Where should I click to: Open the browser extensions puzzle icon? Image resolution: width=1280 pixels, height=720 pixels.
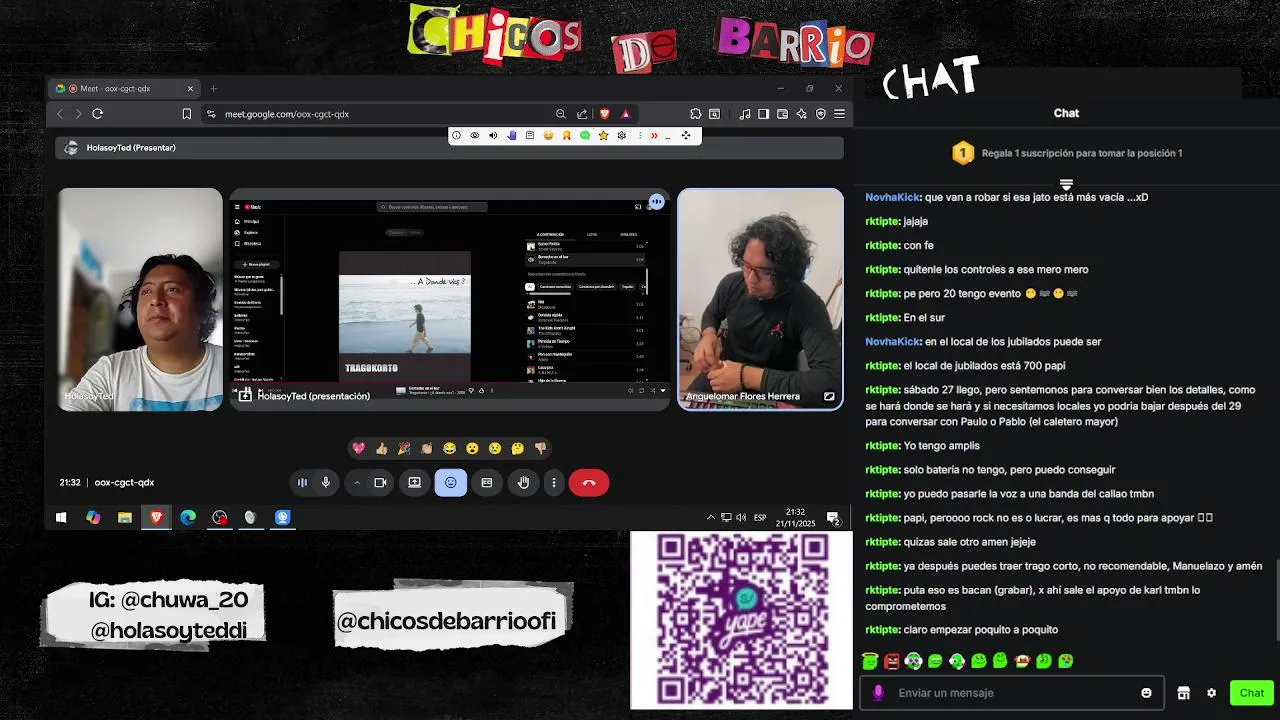tap(695, 114)
